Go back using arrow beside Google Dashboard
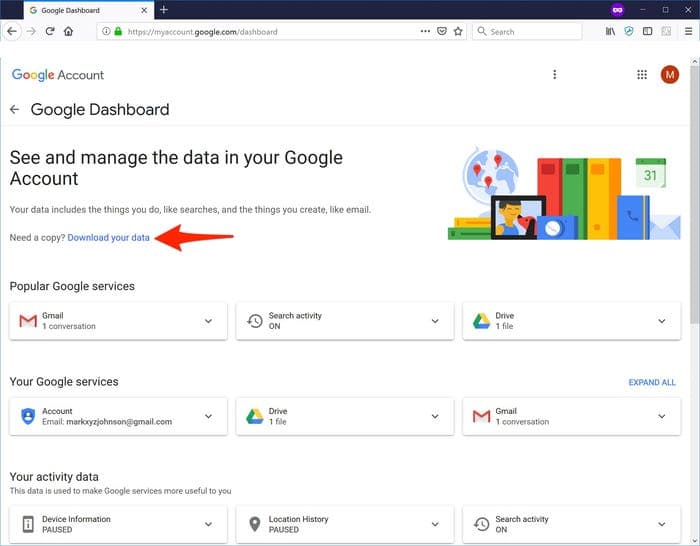700x546 pixels. pyautogui.click(x=14, y=109)
